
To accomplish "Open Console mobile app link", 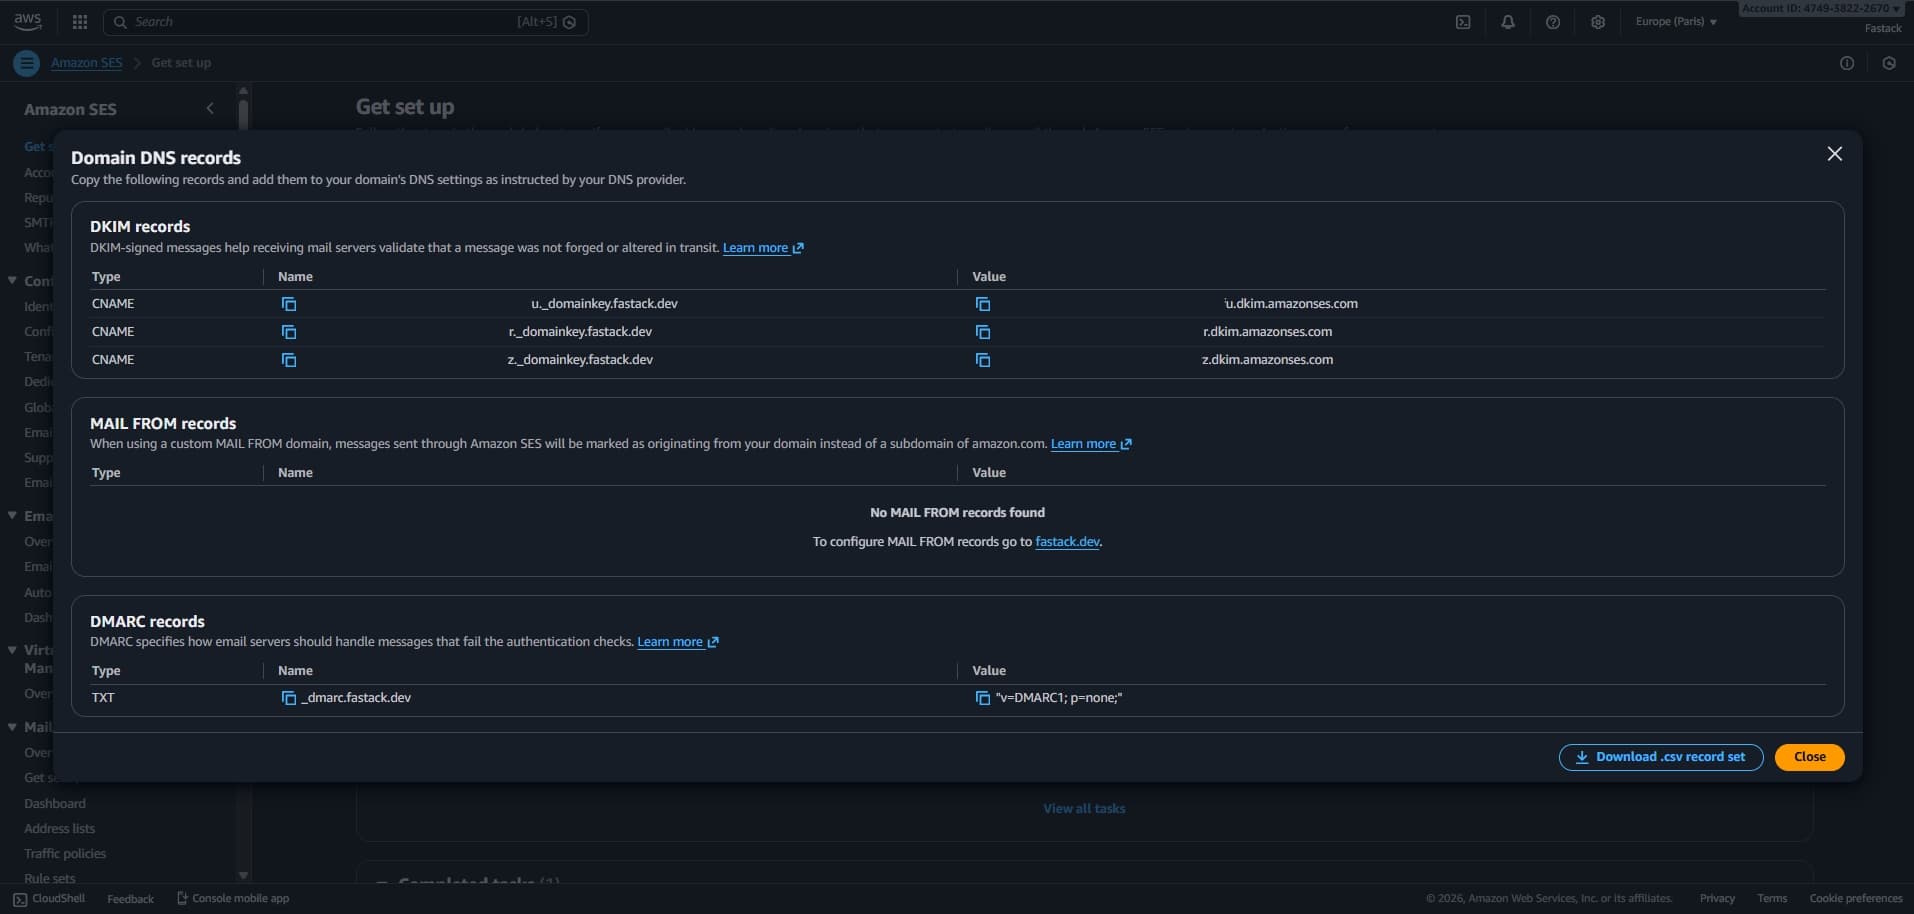I will tap(233, 899).
